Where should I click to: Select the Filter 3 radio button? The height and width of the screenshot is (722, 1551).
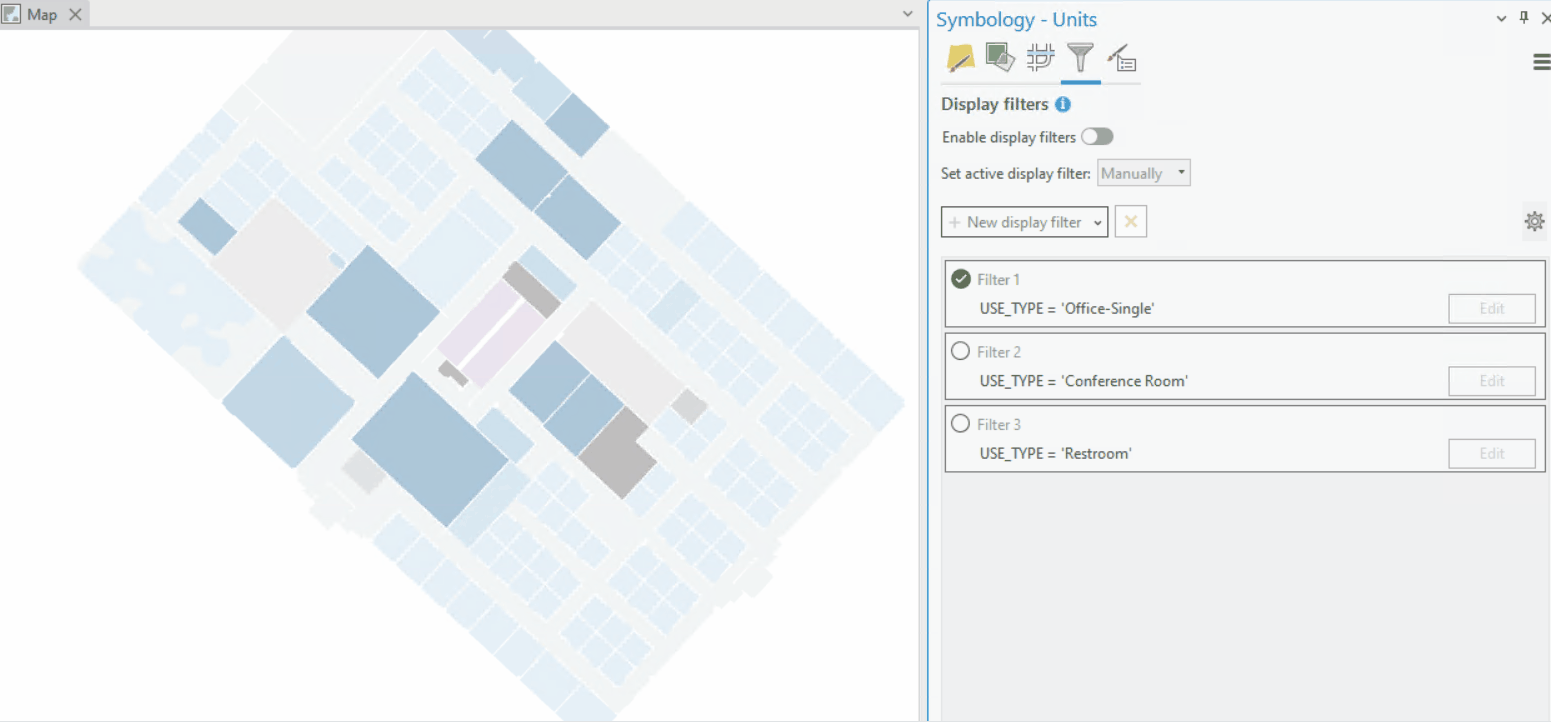960,422
